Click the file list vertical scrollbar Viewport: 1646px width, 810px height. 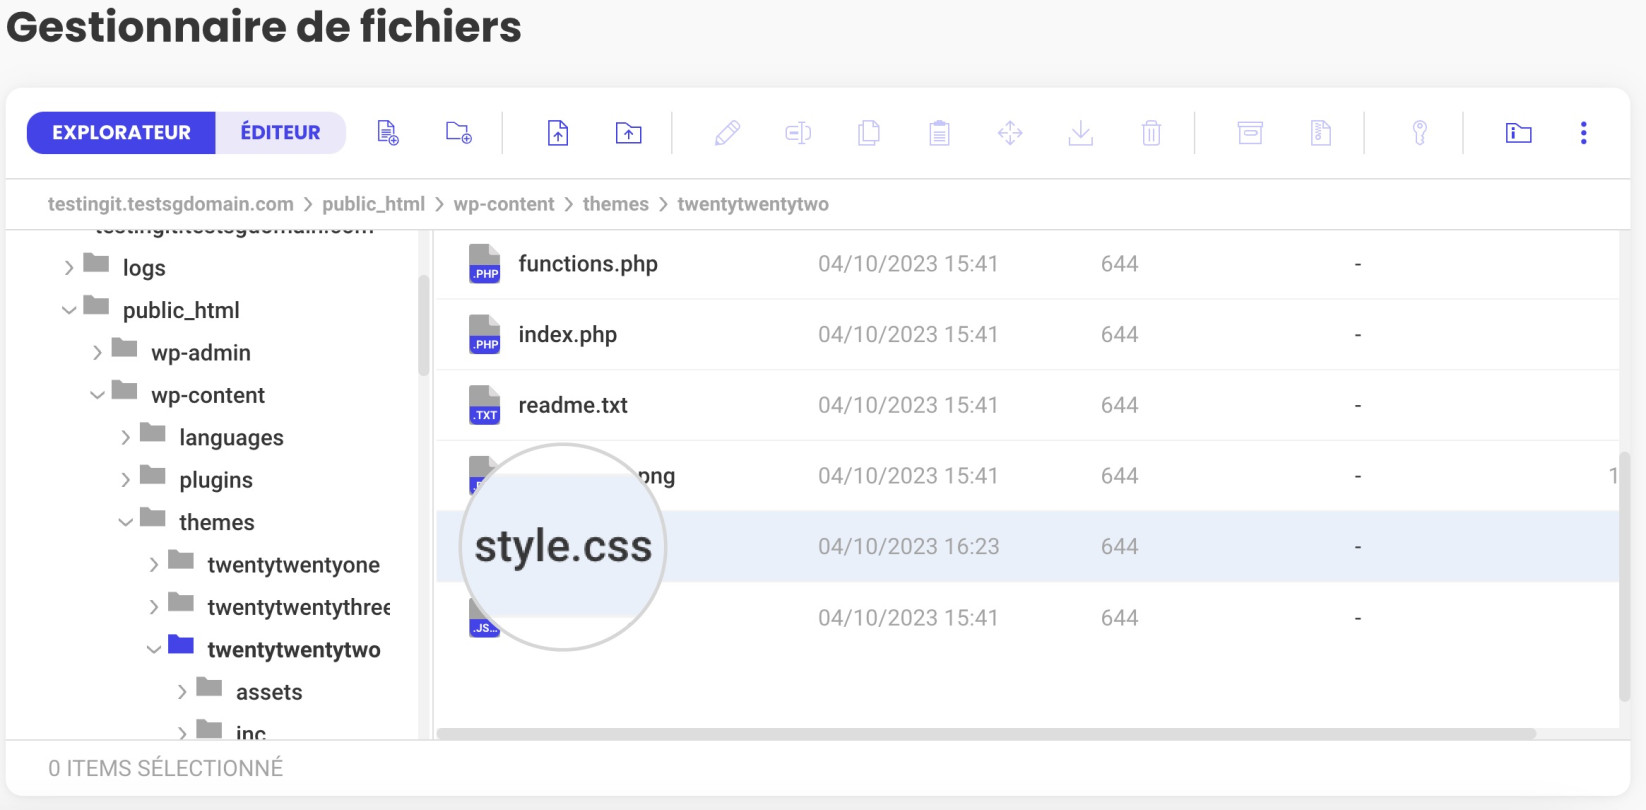tap(1624, 575)
